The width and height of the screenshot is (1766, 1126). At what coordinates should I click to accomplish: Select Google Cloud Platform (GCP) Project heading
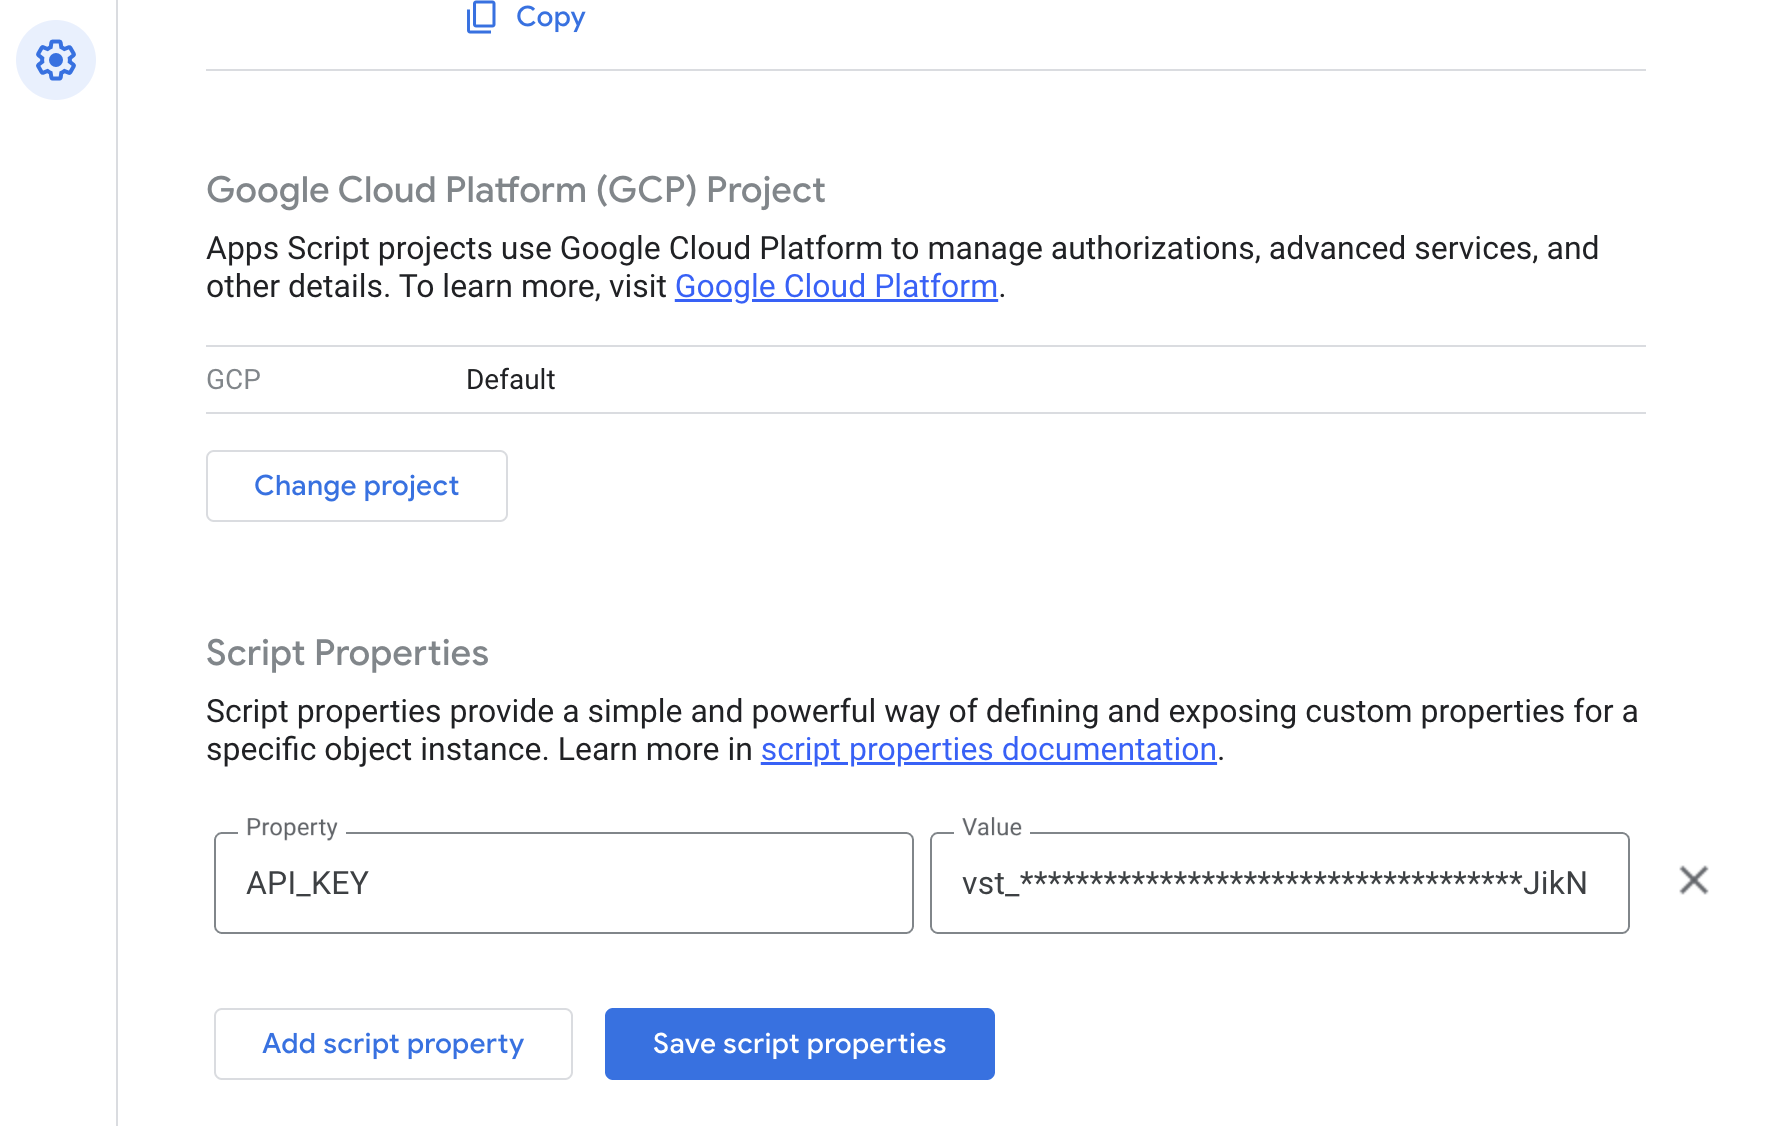(x=515, y=190)
